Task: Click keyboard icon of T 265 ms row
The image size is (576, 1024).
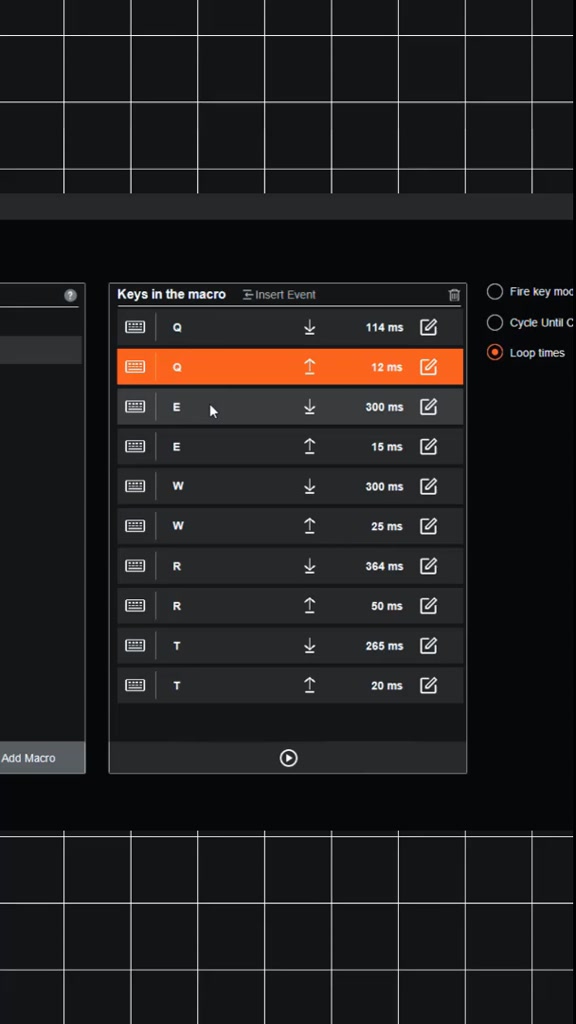Action: click(x=135, y=646)
